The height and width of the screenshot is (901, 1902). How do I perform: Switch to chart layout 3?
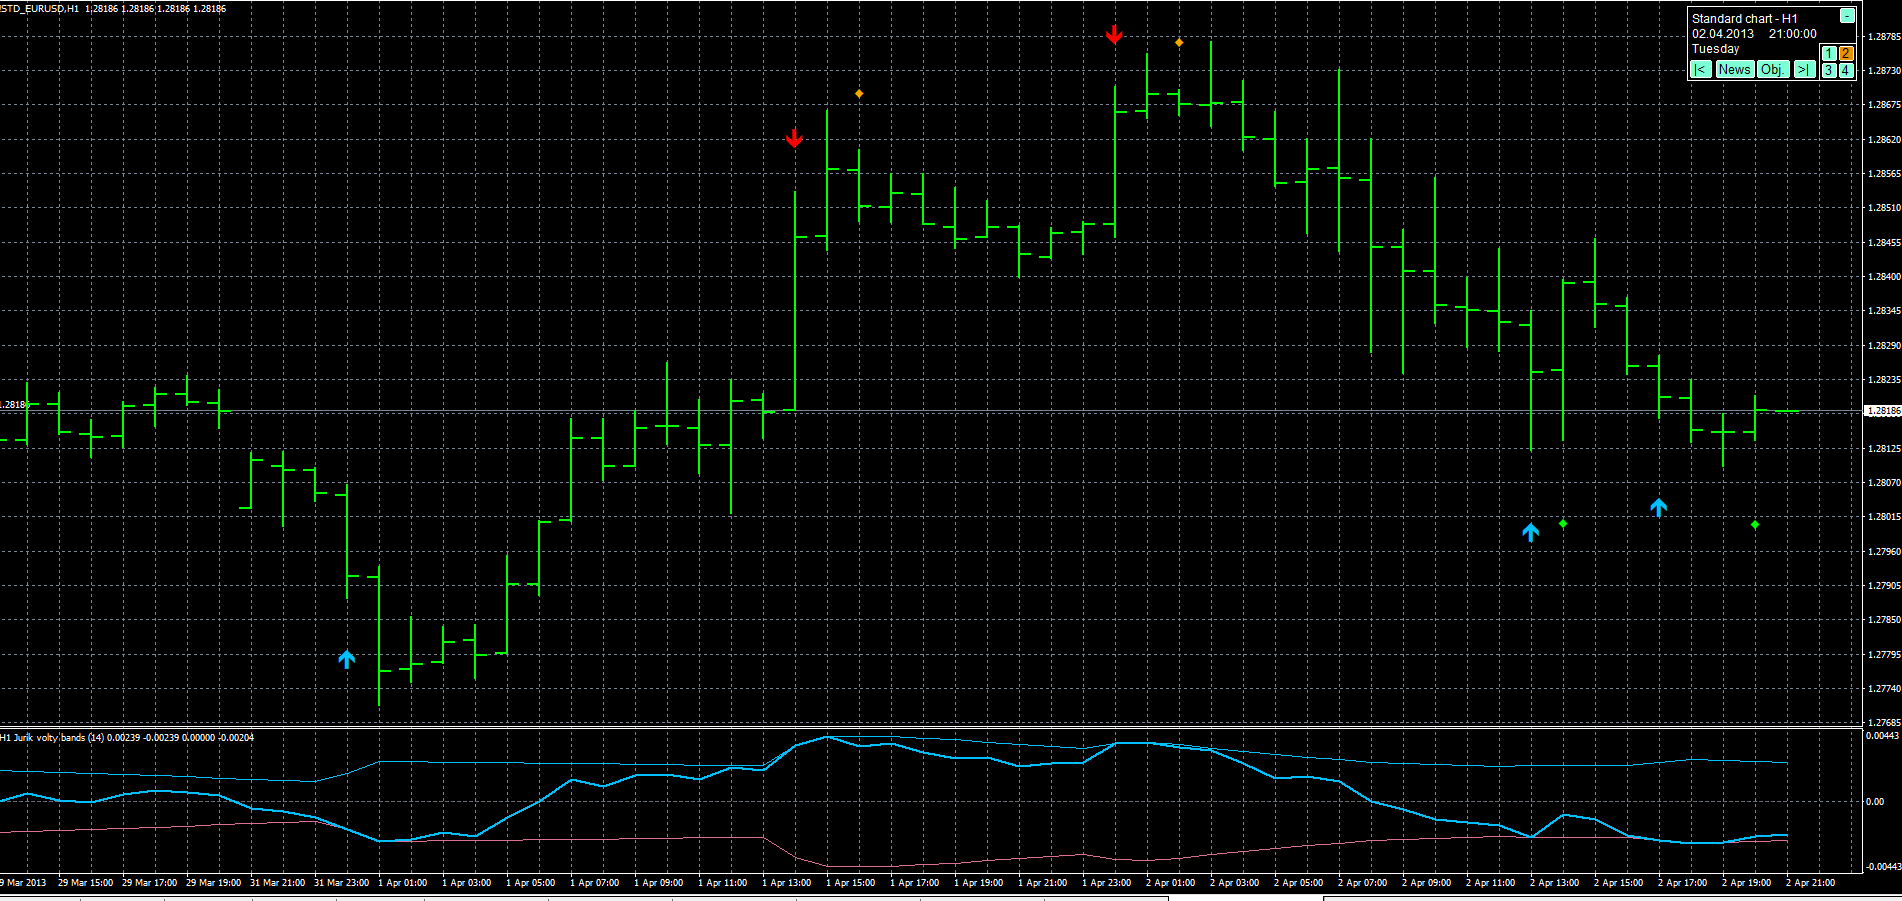tap(1829, 70)
